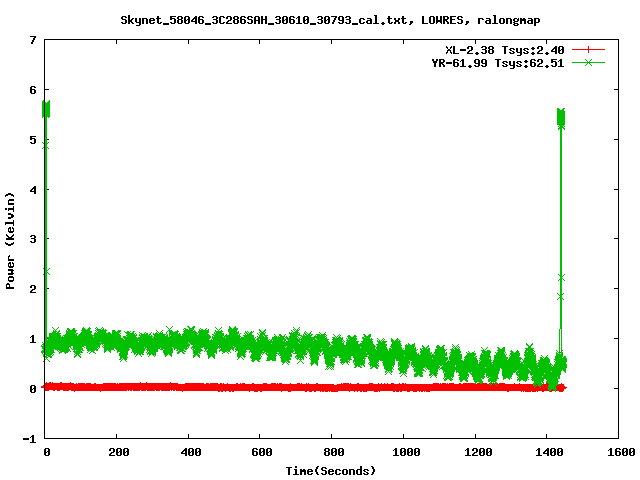Click the y-axis tick label 2
The height and width of the screenshot is (480, 640).
[x=33, y=289]
